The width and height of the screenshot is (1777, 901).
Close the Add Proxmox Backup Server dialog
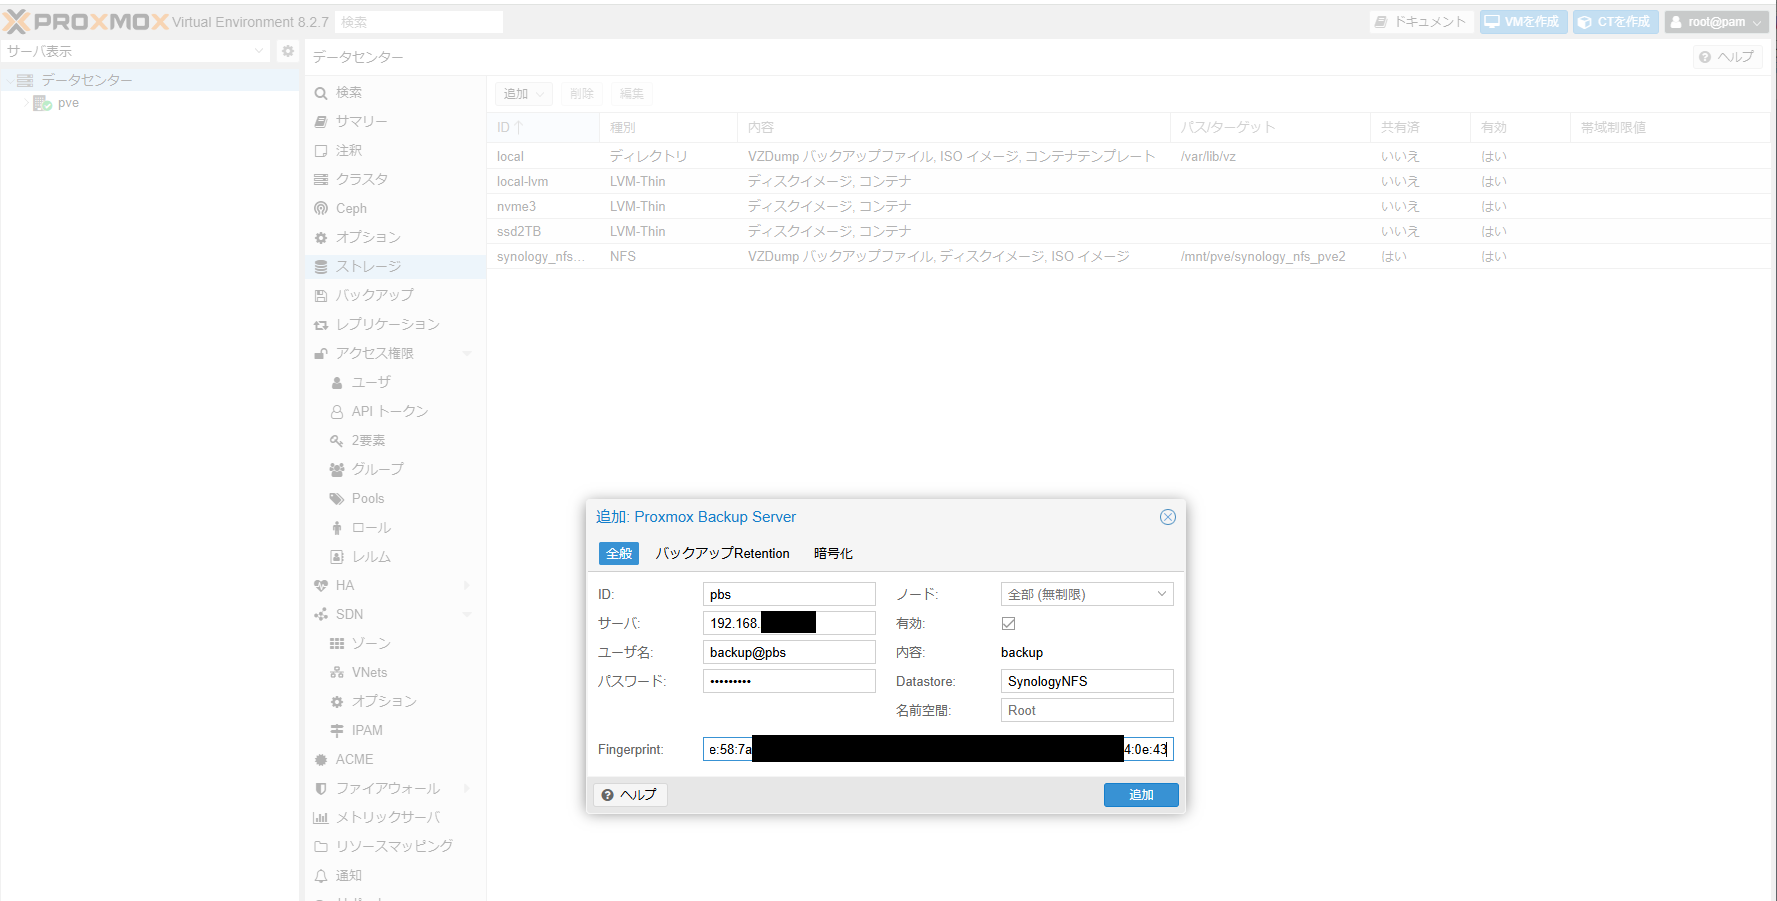1167,517
